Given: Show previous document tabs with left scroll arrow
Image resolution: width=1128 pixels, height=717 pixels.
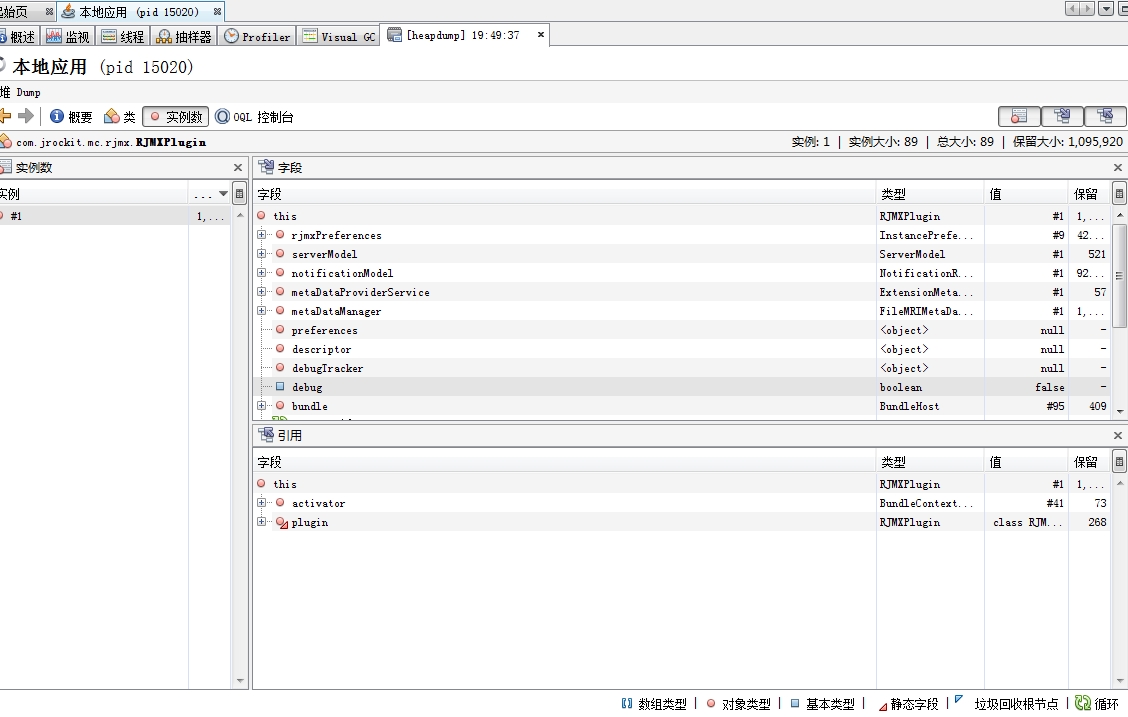Looking at the screenshot, I should pos(1072,9).
